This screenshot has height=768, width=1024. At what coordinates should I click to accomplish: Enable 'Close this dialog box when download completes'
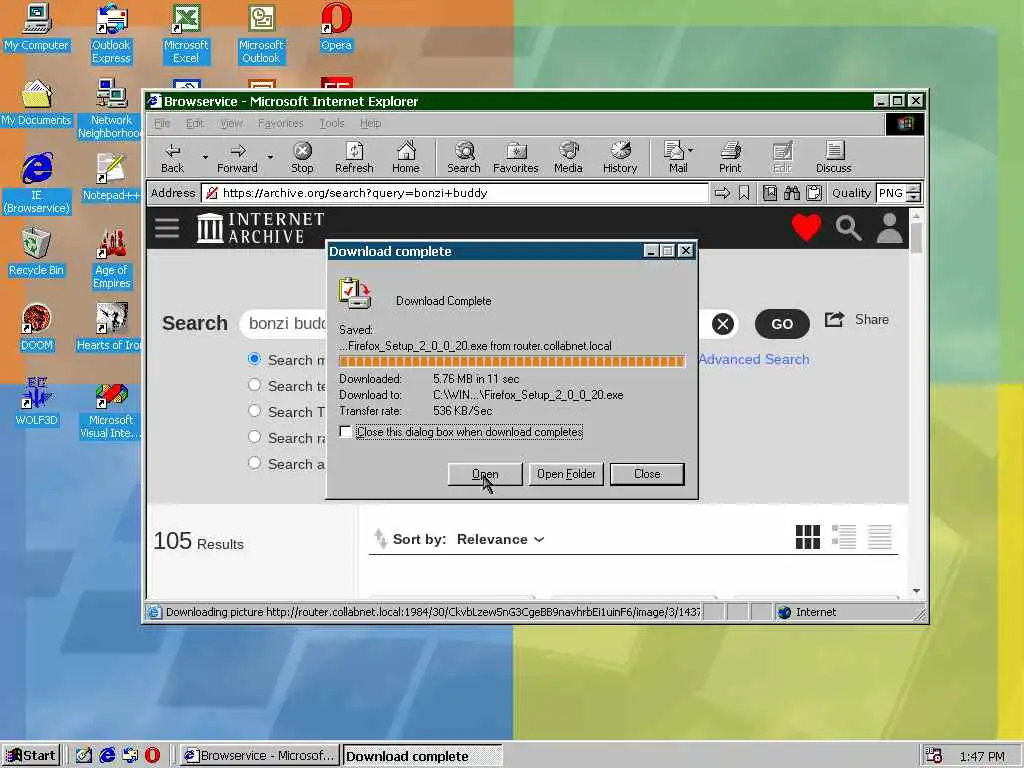tap(345, 432)
